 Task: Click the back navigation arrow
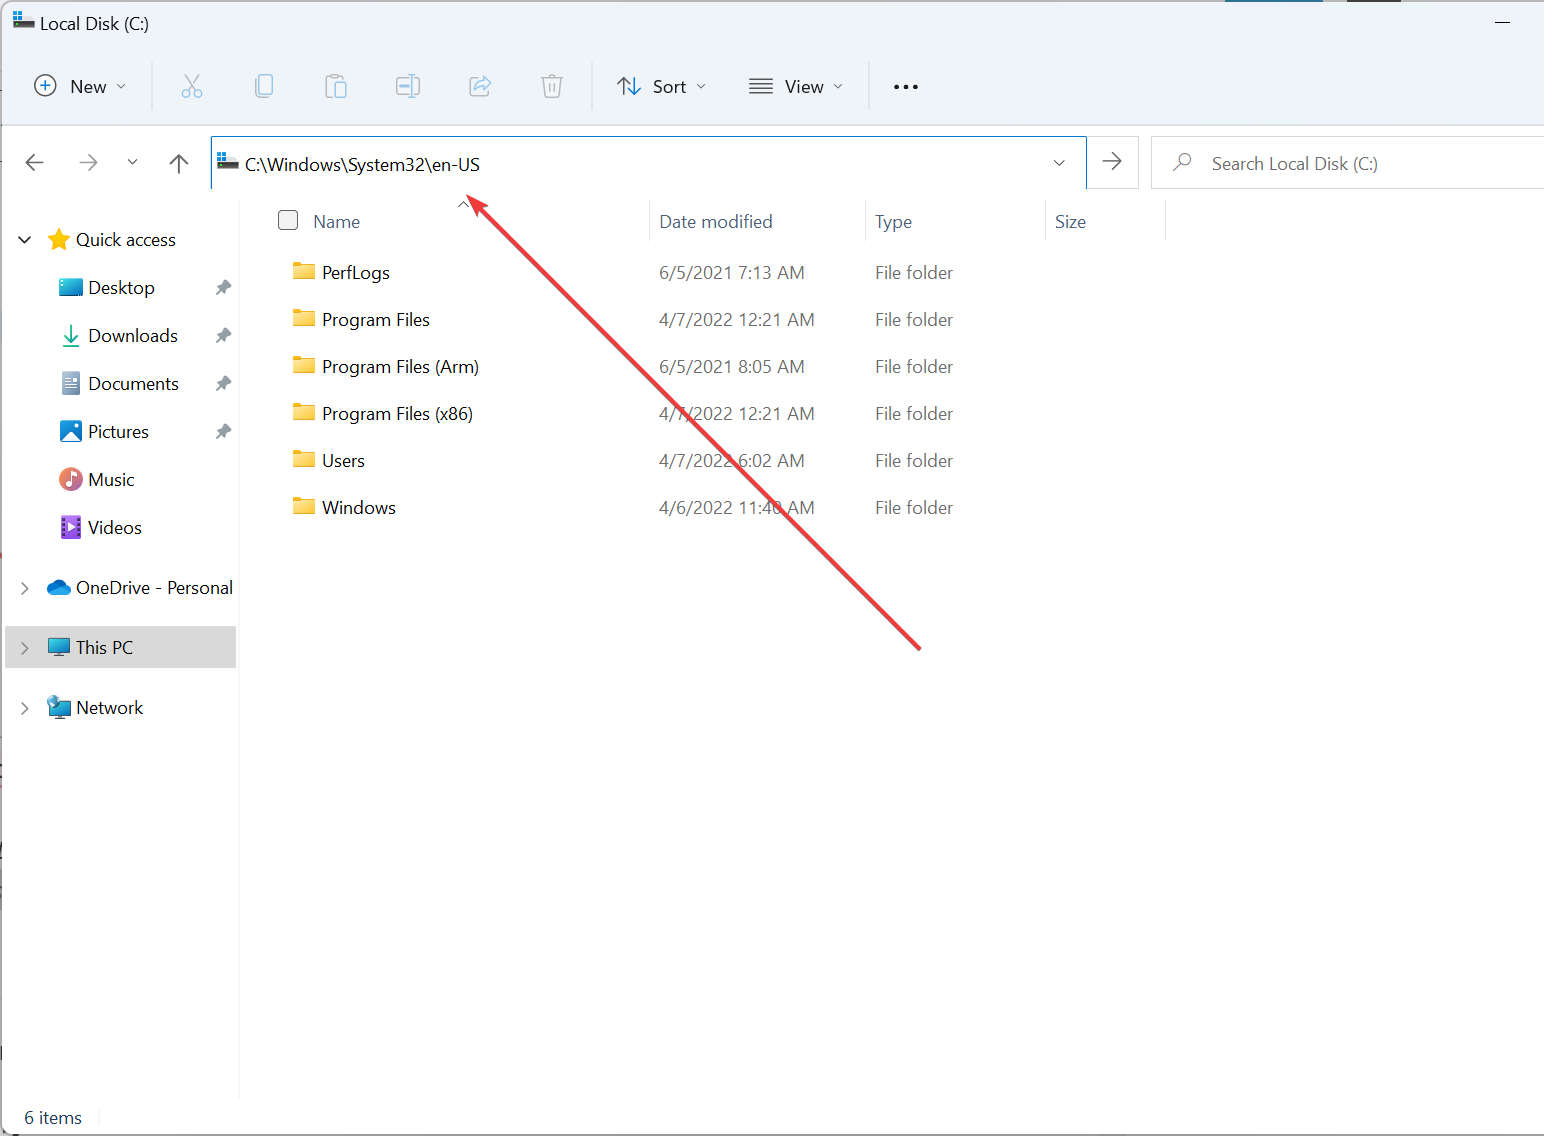[34, 162]
